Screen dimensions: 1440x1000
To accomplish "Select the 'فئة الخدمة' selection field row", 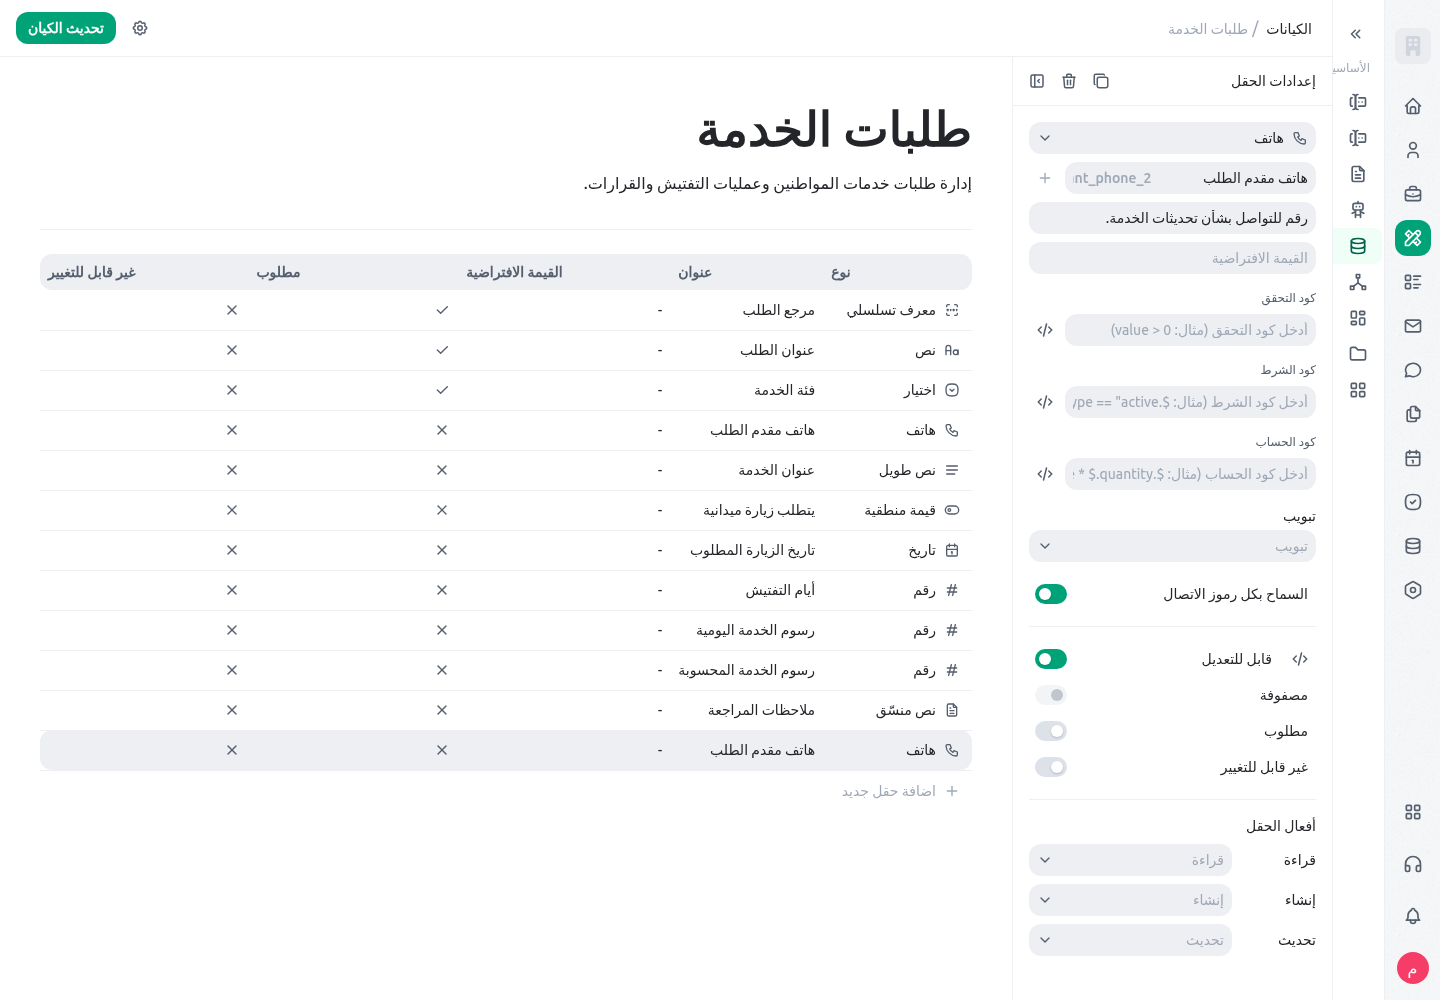I will pyautogui.click(x=506, y=390).
